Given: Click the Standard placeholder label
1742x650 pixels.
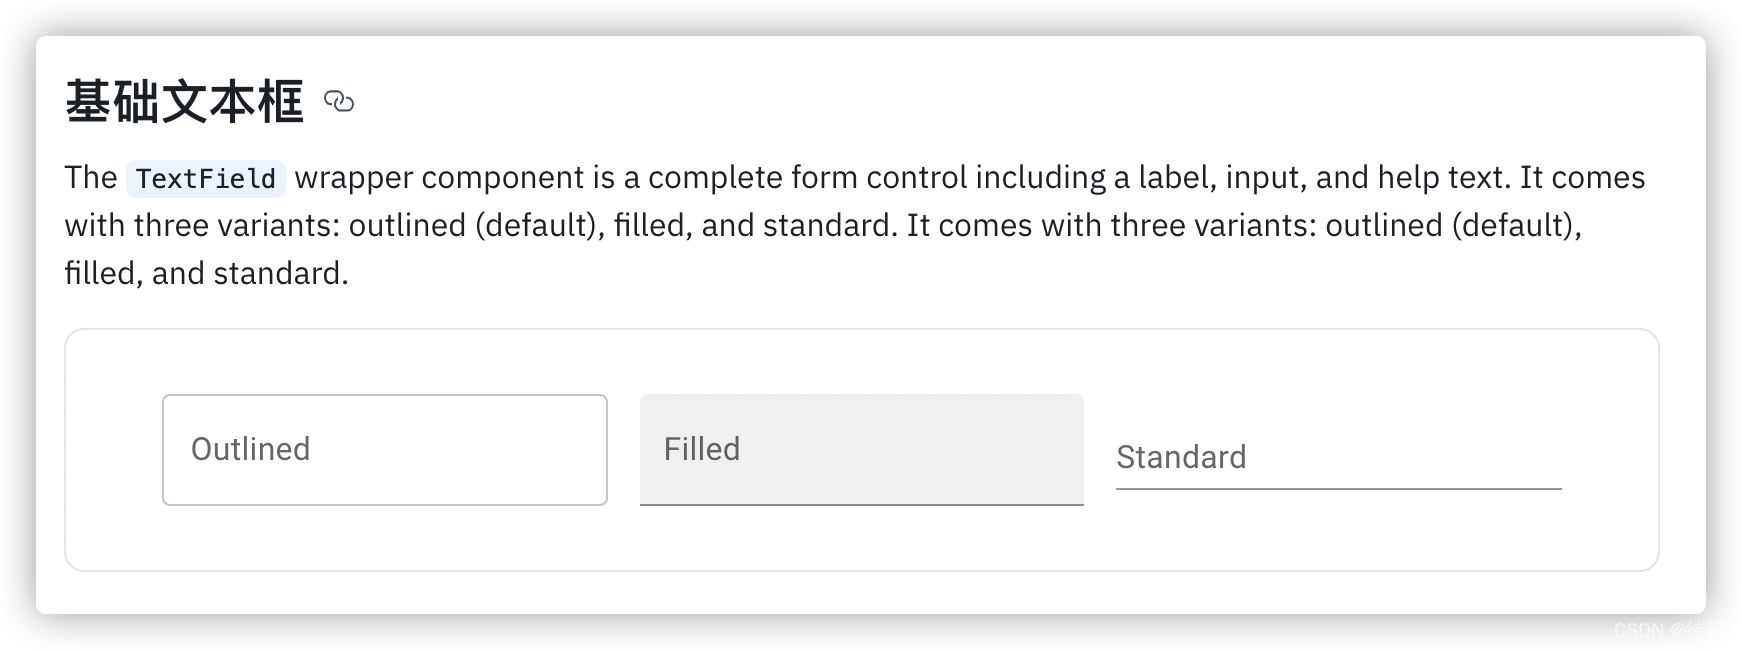Looking at the screenshot, I should tap(1180, 457).
